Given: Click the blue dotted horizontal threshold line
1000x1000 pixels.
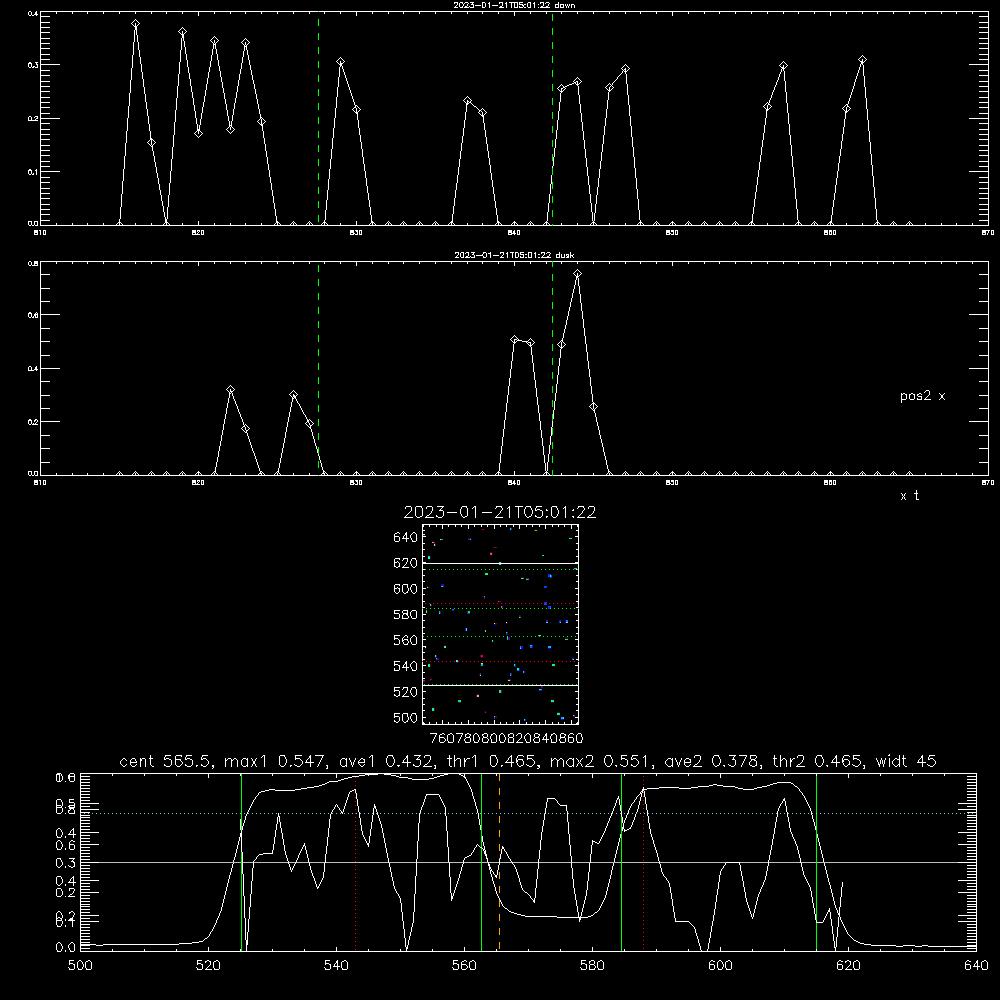Looking at the screenshot, I should pyautogui.click(x=528, y=813).
